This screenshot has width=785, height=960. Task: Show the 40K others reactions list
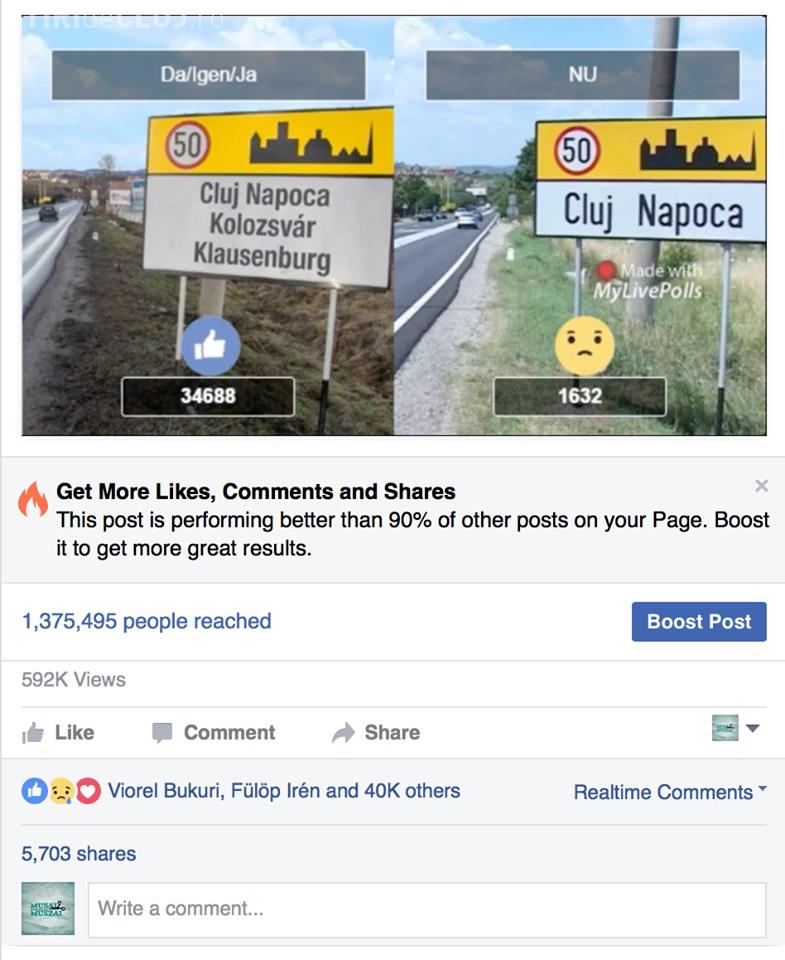tap(412, 790)
